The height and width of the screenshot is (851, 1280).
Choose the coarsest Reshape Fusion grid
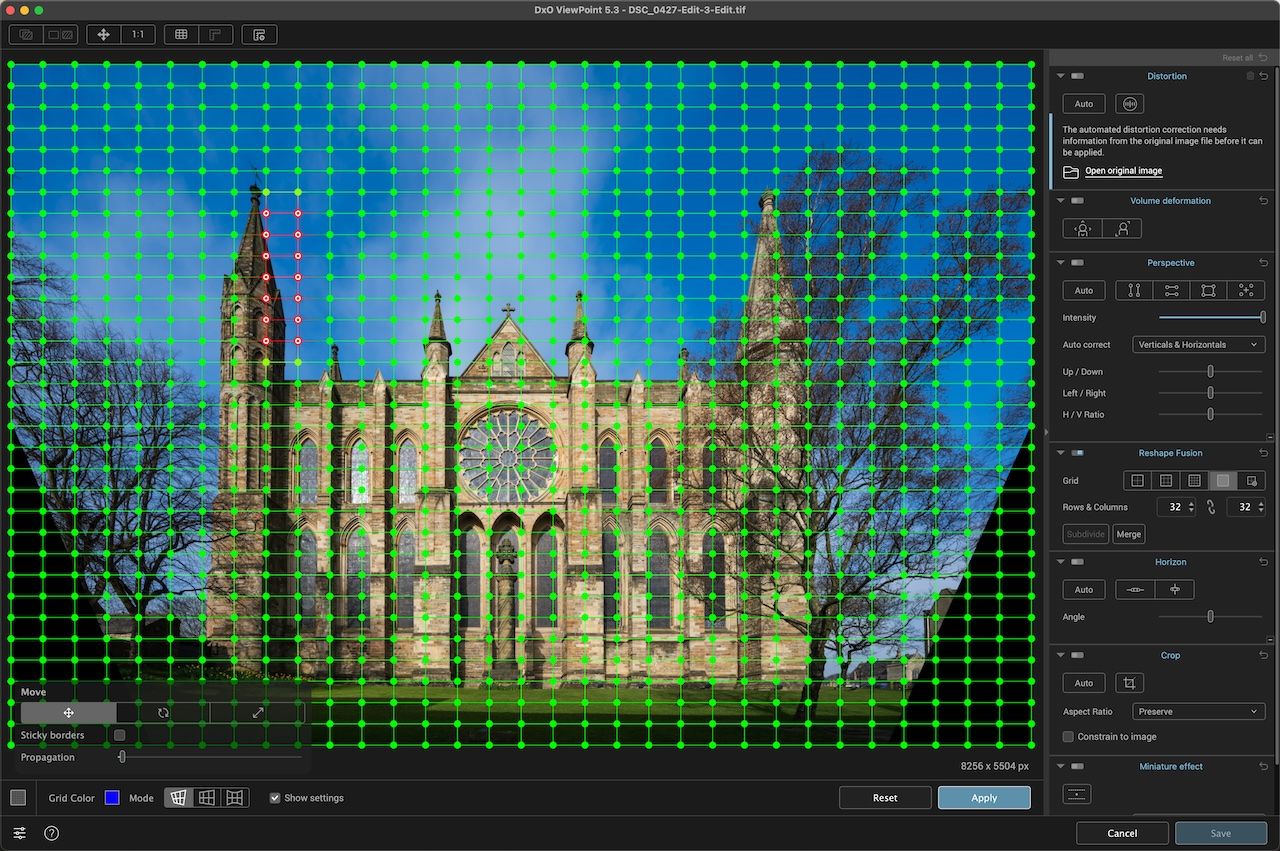point(1137,481)
